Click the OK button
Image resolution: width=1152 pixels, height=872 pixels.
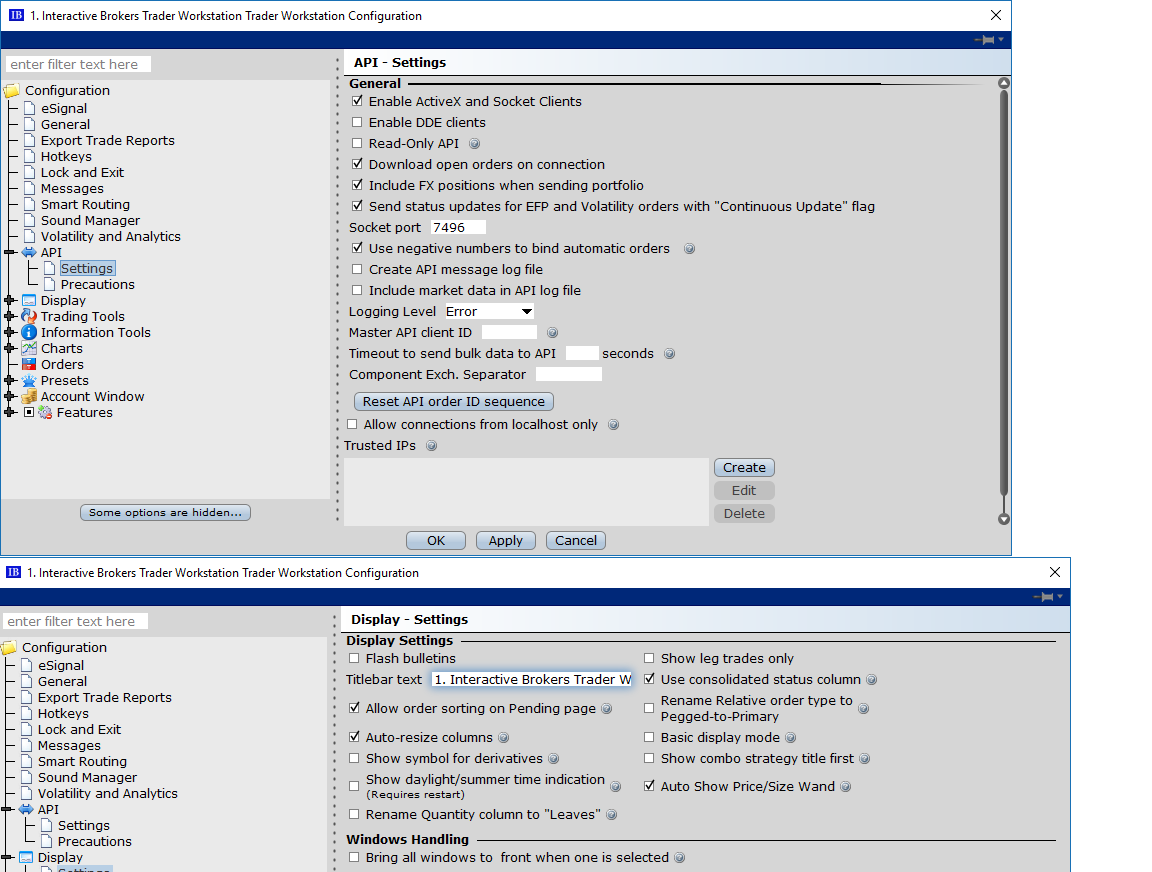coord(436,541)
